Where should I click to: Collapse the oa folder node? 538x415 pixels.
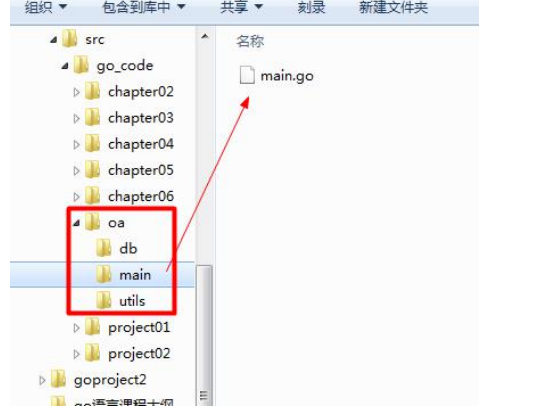tap(77, 224)
